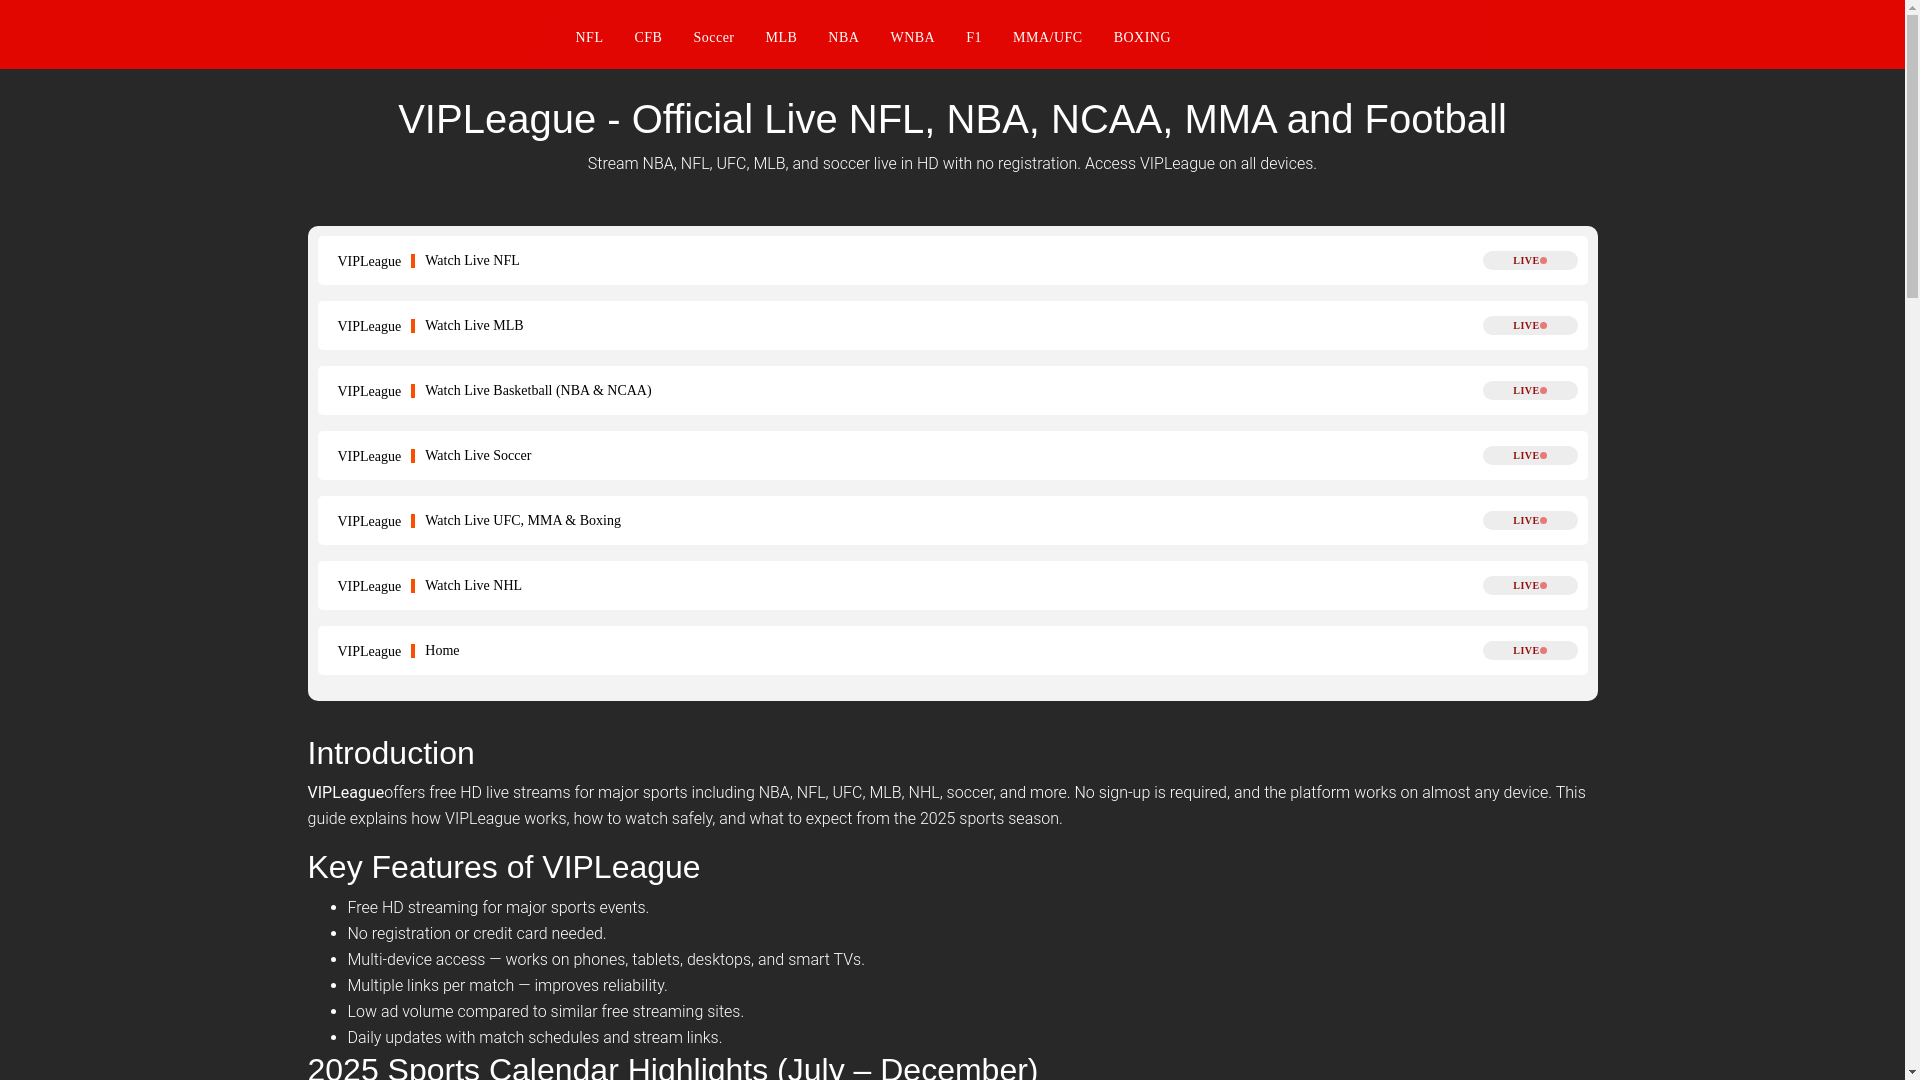The width and height of the screenshot is (1920, 1080).
Task: Click VIPLeague label in Watch Live Soccer row
Action: (x=369, y=457)
